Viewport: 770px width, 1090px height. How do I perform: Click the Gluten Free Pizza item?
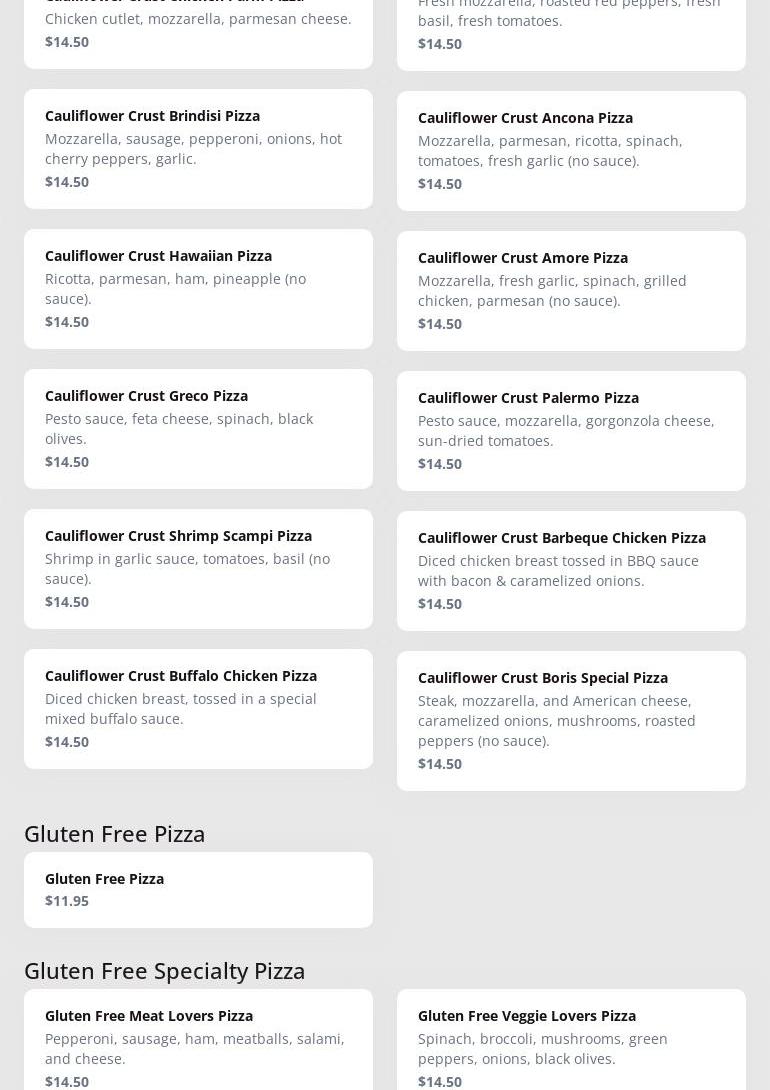[x=198, y=889]
